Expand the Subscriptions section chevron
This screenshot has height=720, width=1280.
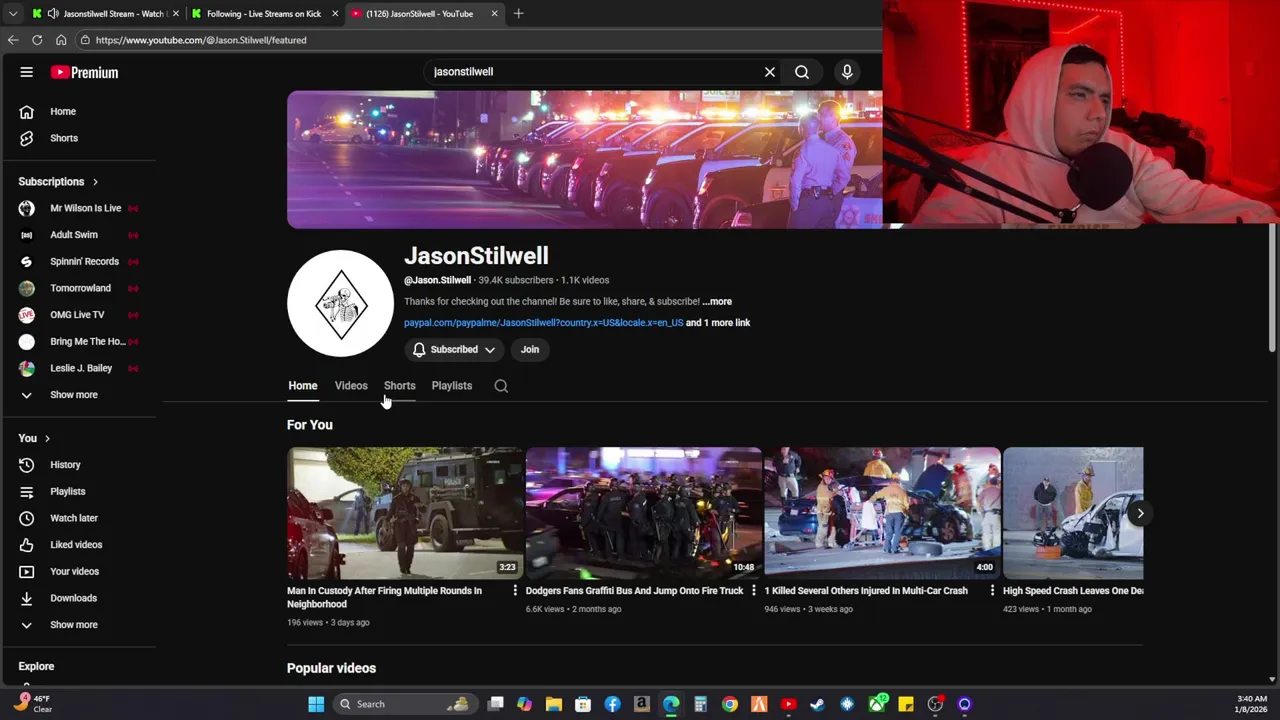point(95,182)
